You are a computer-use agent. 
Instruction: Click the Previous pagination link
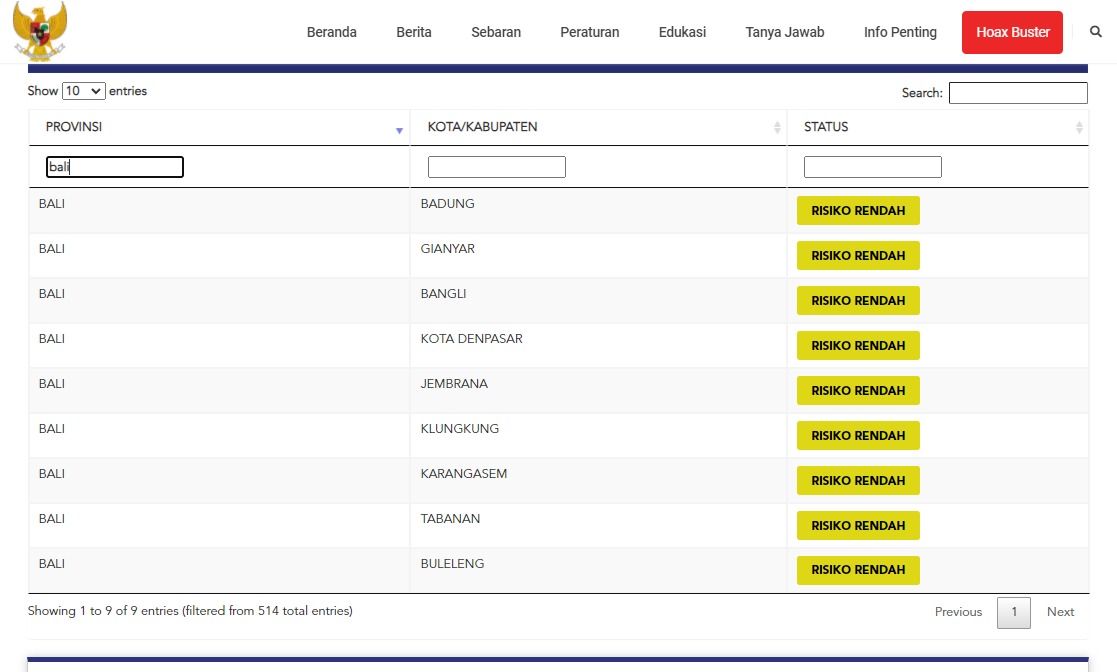coord(958,612)
